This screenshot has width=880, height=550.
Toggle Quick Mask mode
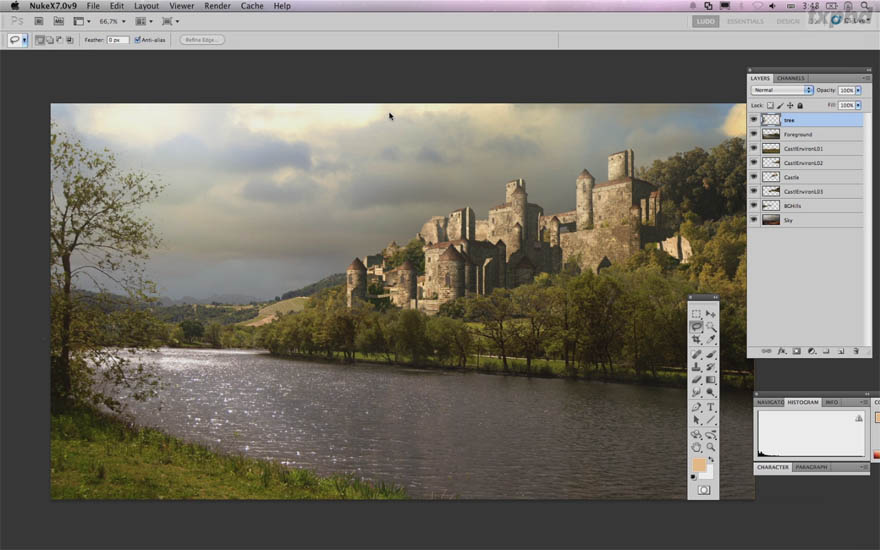(x=704, y=490)
